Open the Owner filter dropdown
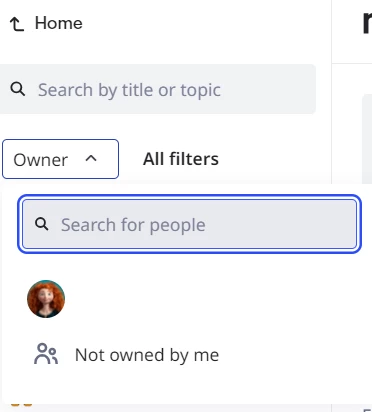372x412 pixels. pos(60,159)
